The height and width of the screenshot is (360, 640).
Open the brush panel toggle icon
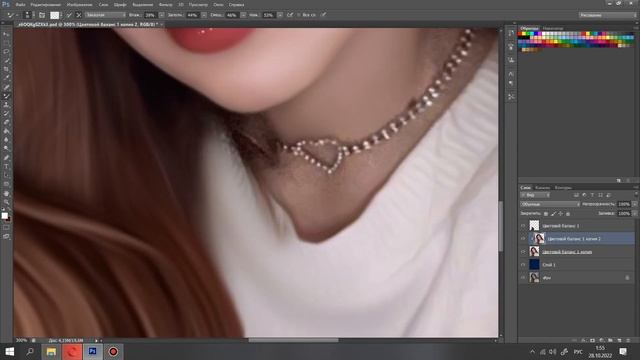(x=42, y=15)
